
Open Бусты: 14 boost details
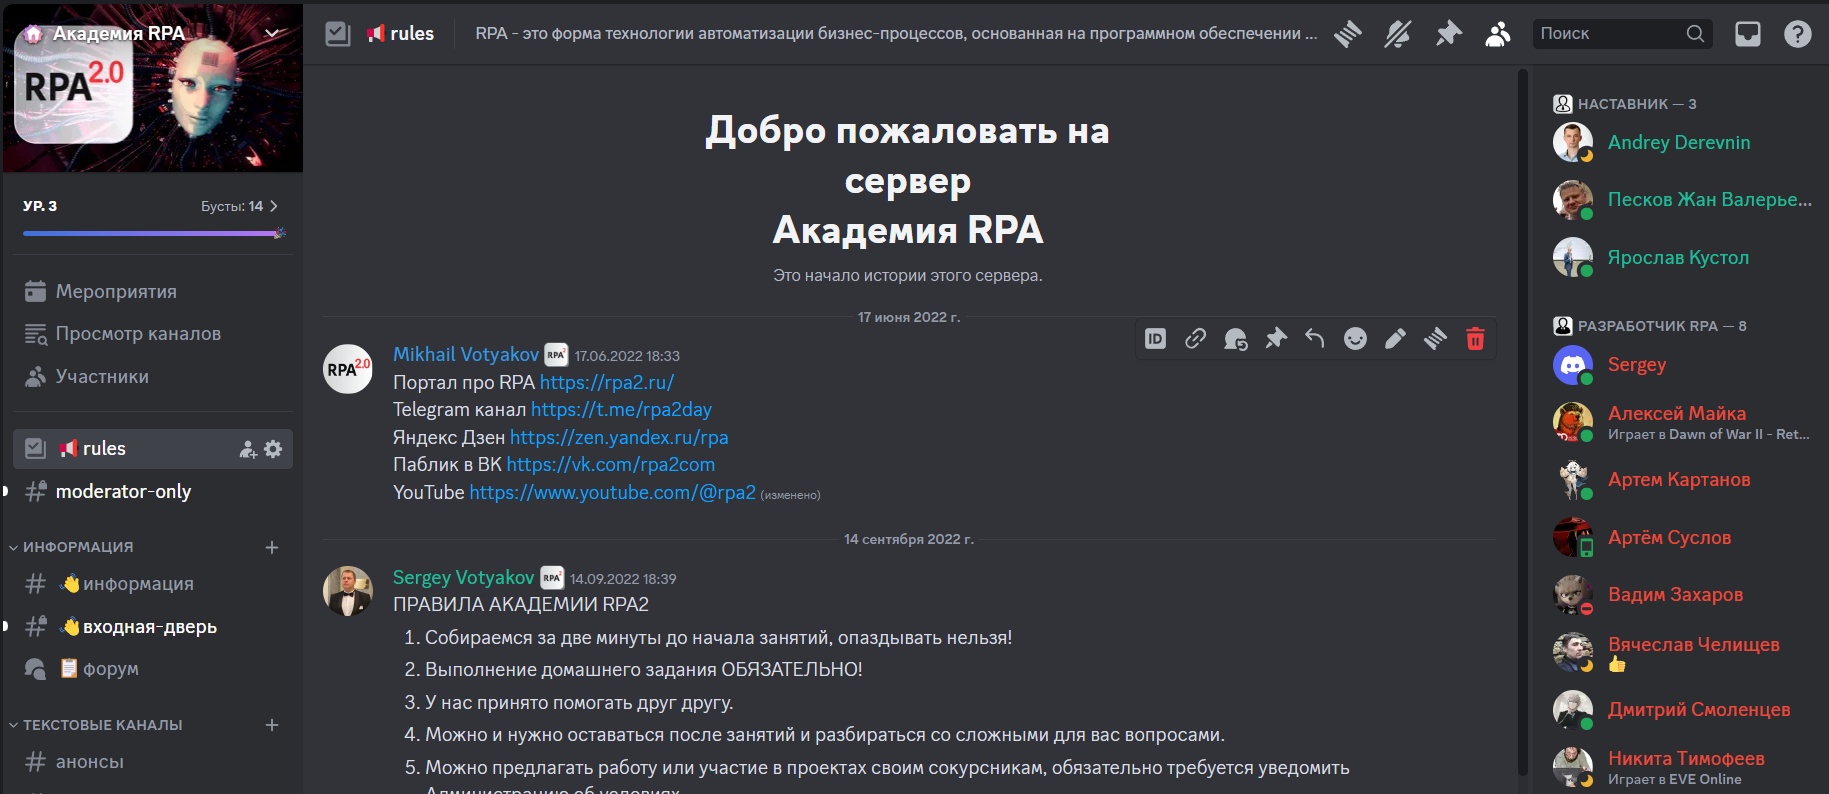pos(240,206)
